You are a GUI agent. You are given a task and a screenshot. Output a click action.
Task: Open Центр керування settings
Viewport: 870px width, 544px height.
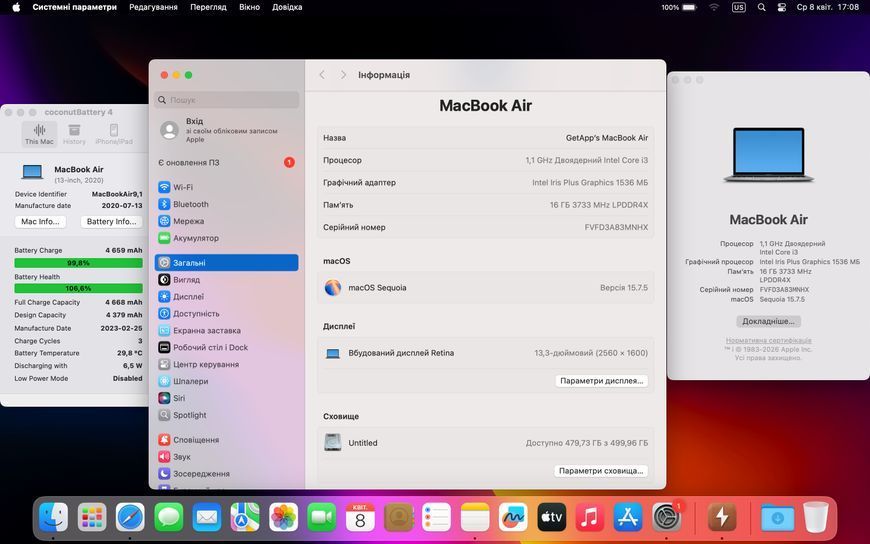coord(226,364)
